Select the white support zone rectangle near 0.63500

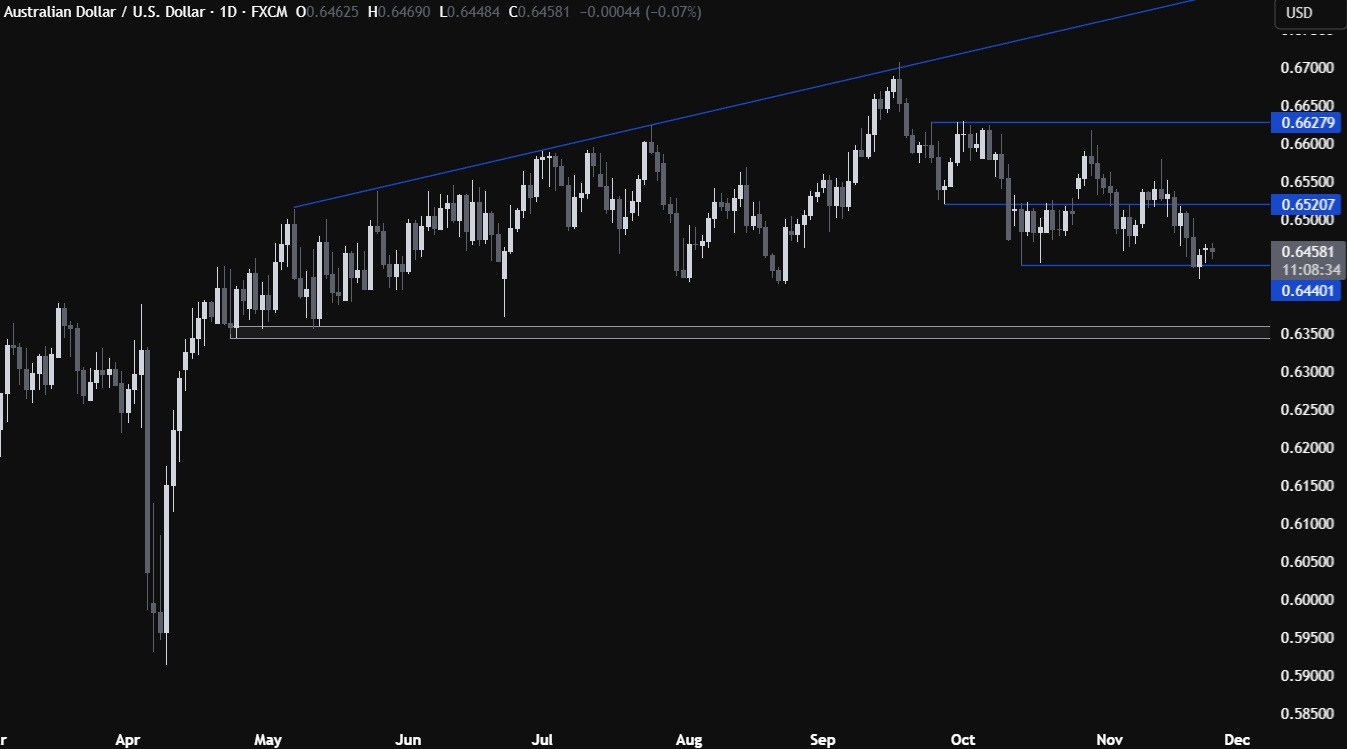click(750, 332)
